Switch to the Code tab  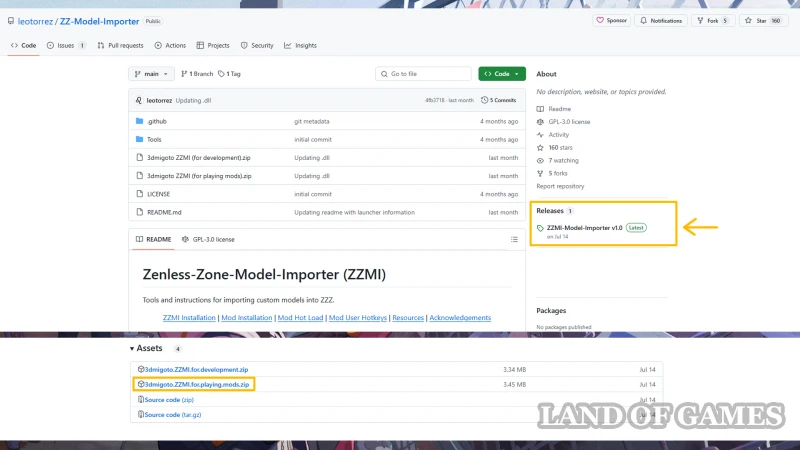23,45
